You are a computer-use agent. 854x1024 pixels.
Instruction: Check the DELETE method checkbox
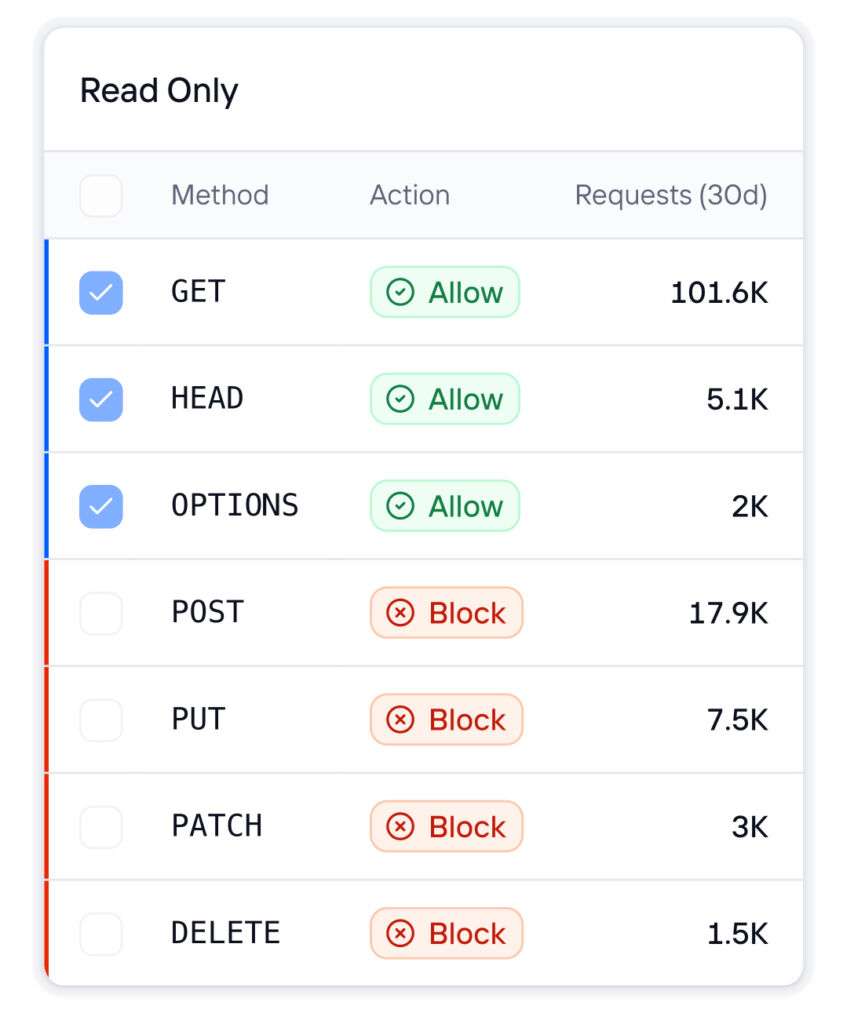coord(100,933)
